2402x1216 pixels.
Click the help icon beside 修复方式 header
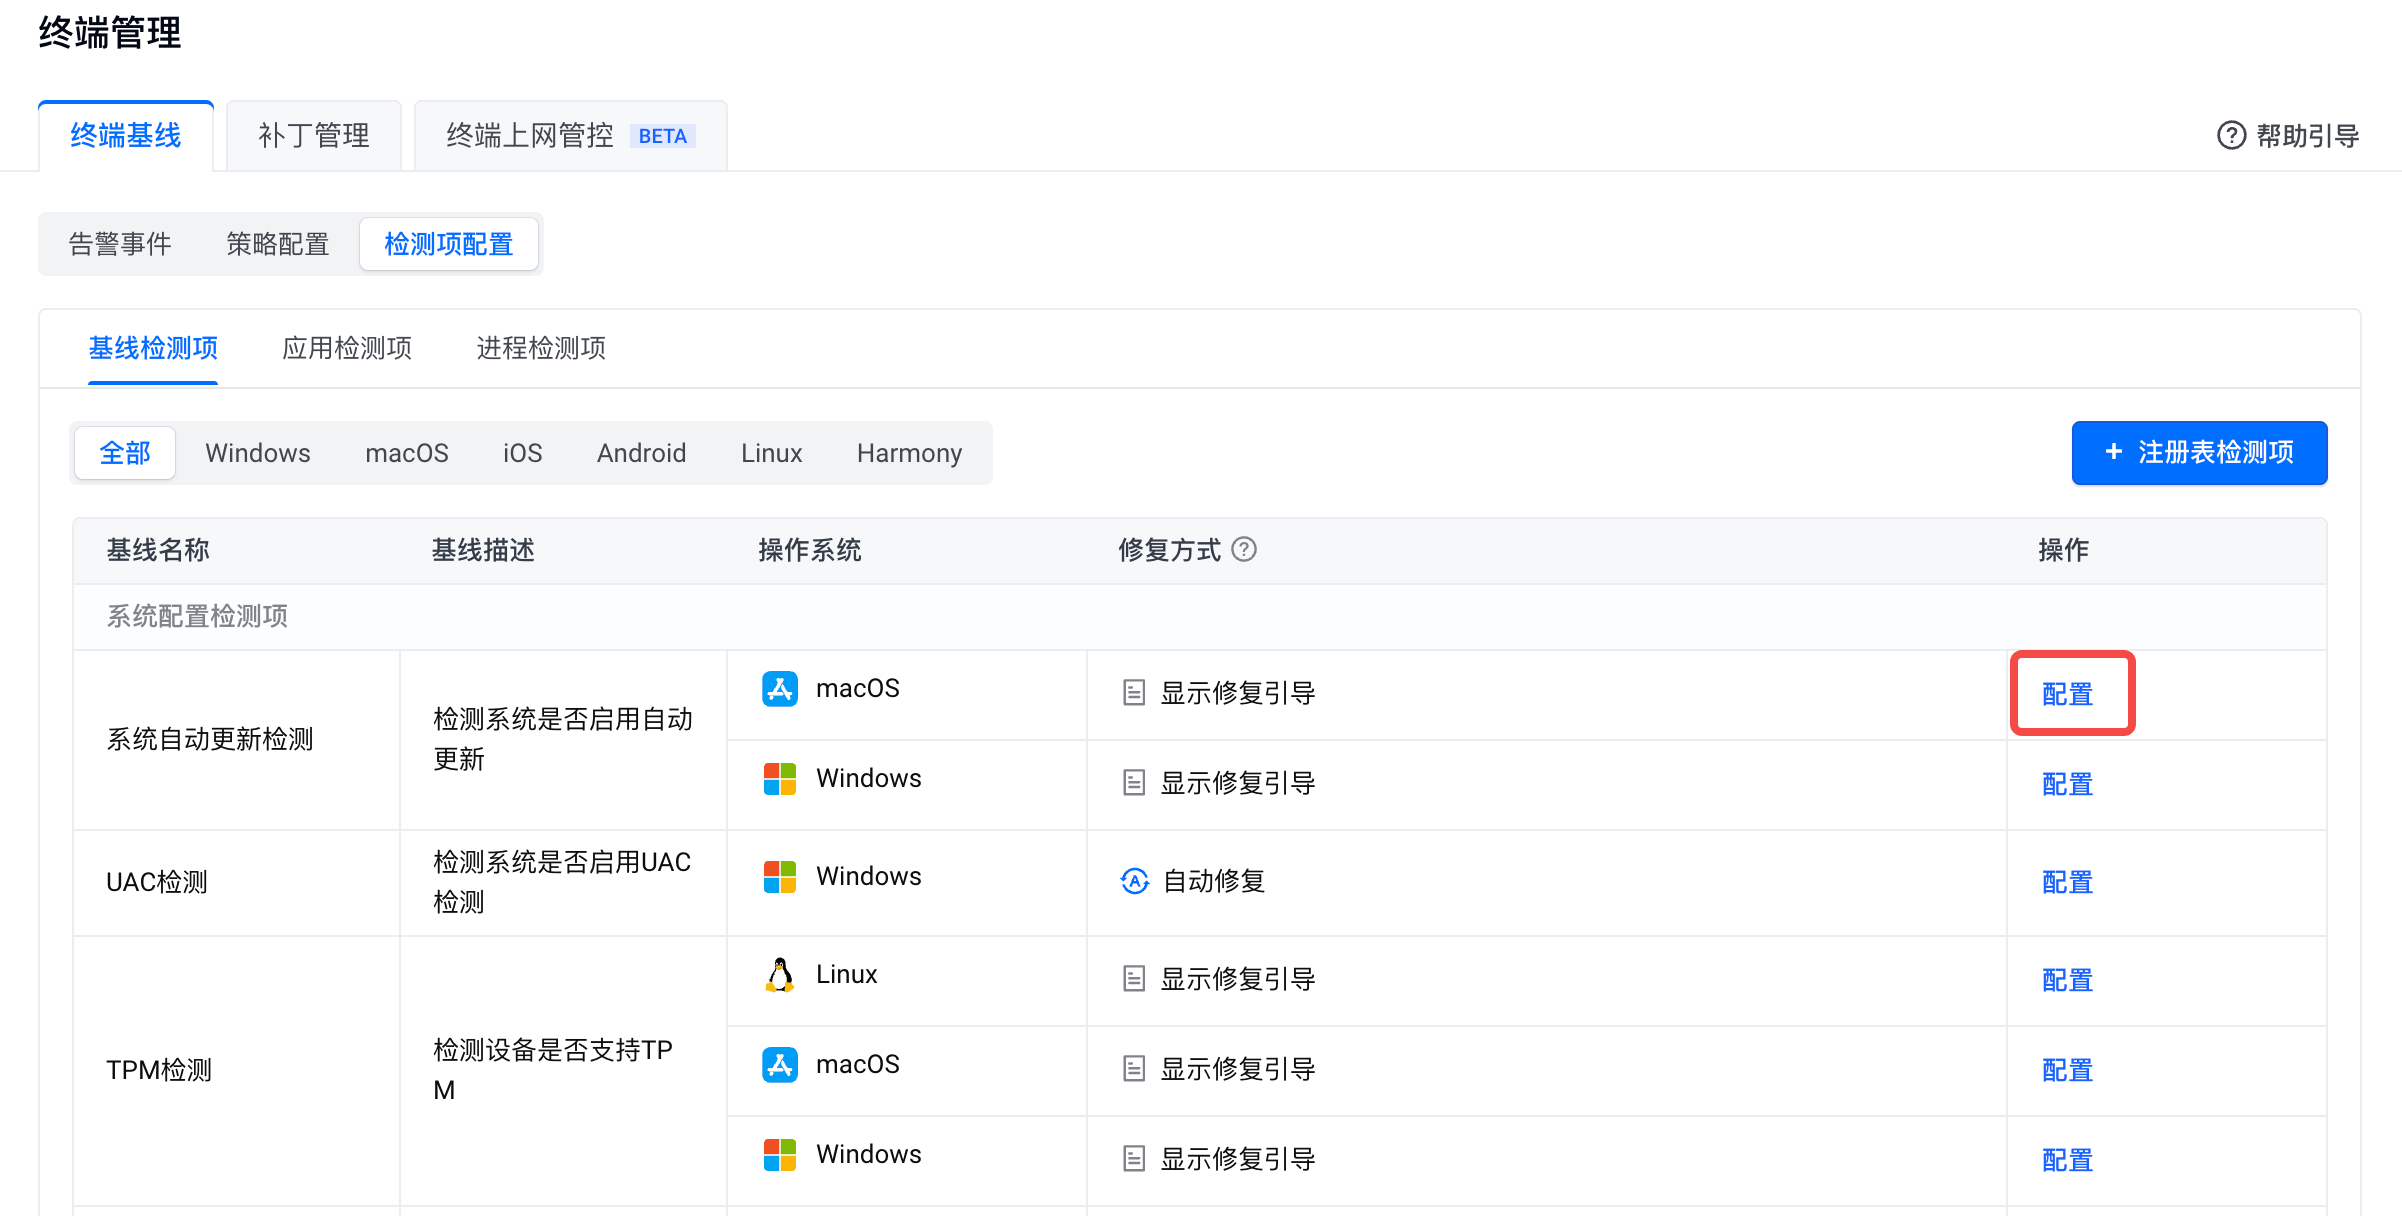1244,549
